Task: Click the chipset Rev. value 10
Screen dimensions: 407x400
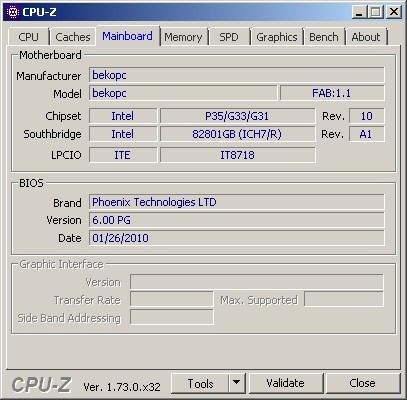Action: pyautogui.click(x=367, y=116)
